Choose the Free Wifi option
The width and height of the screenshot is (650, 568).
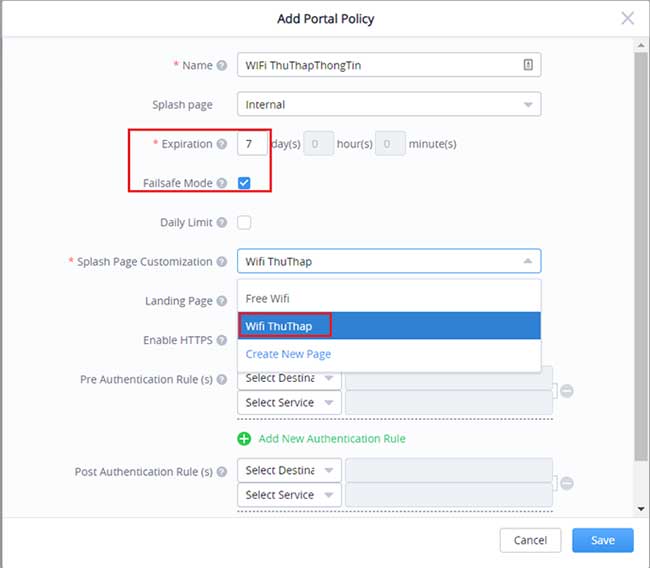(267, 299)
